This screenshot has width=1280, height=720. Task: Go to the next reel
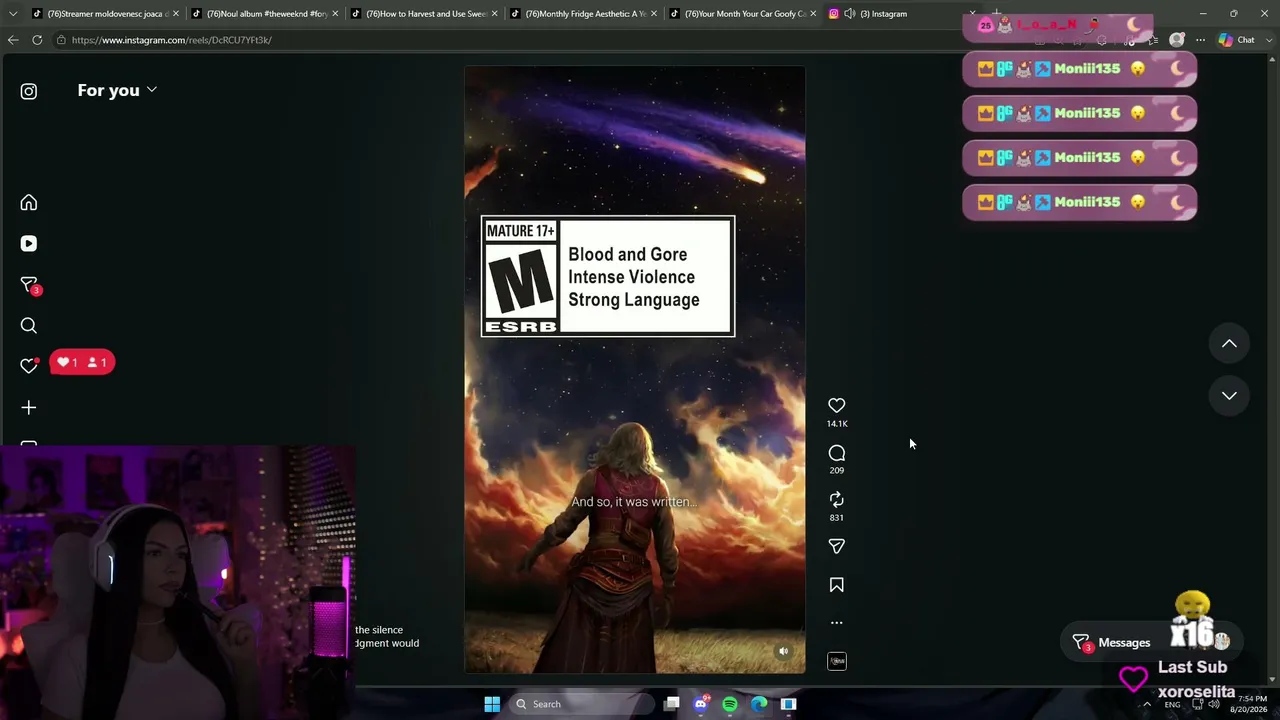tap(1229, 396)
